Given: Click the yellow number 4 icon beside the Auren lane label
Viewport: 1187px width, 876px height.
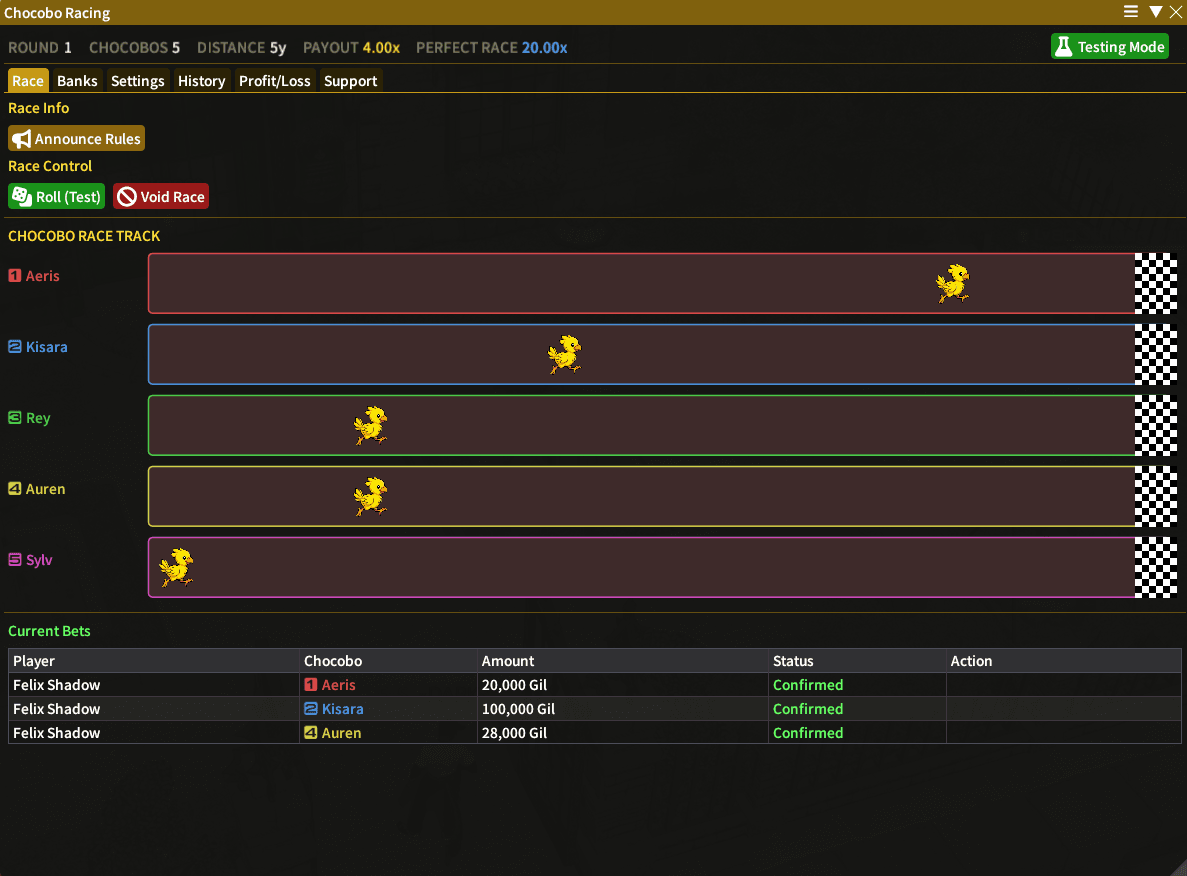Looking at the screenshot, I should (14, 489).
